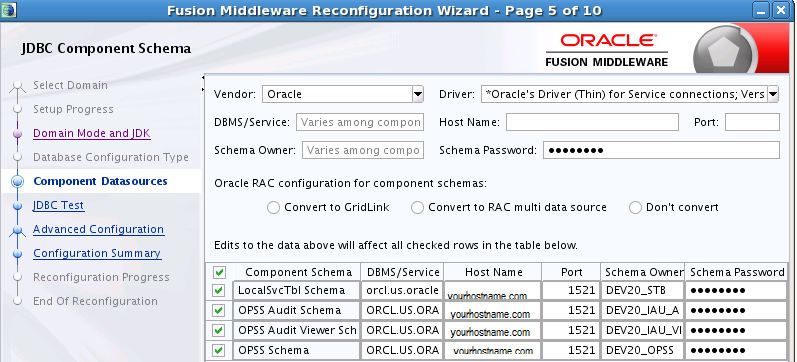
Task: Select the OPSS Audit Schema name cell
Action: pos(297,311)
